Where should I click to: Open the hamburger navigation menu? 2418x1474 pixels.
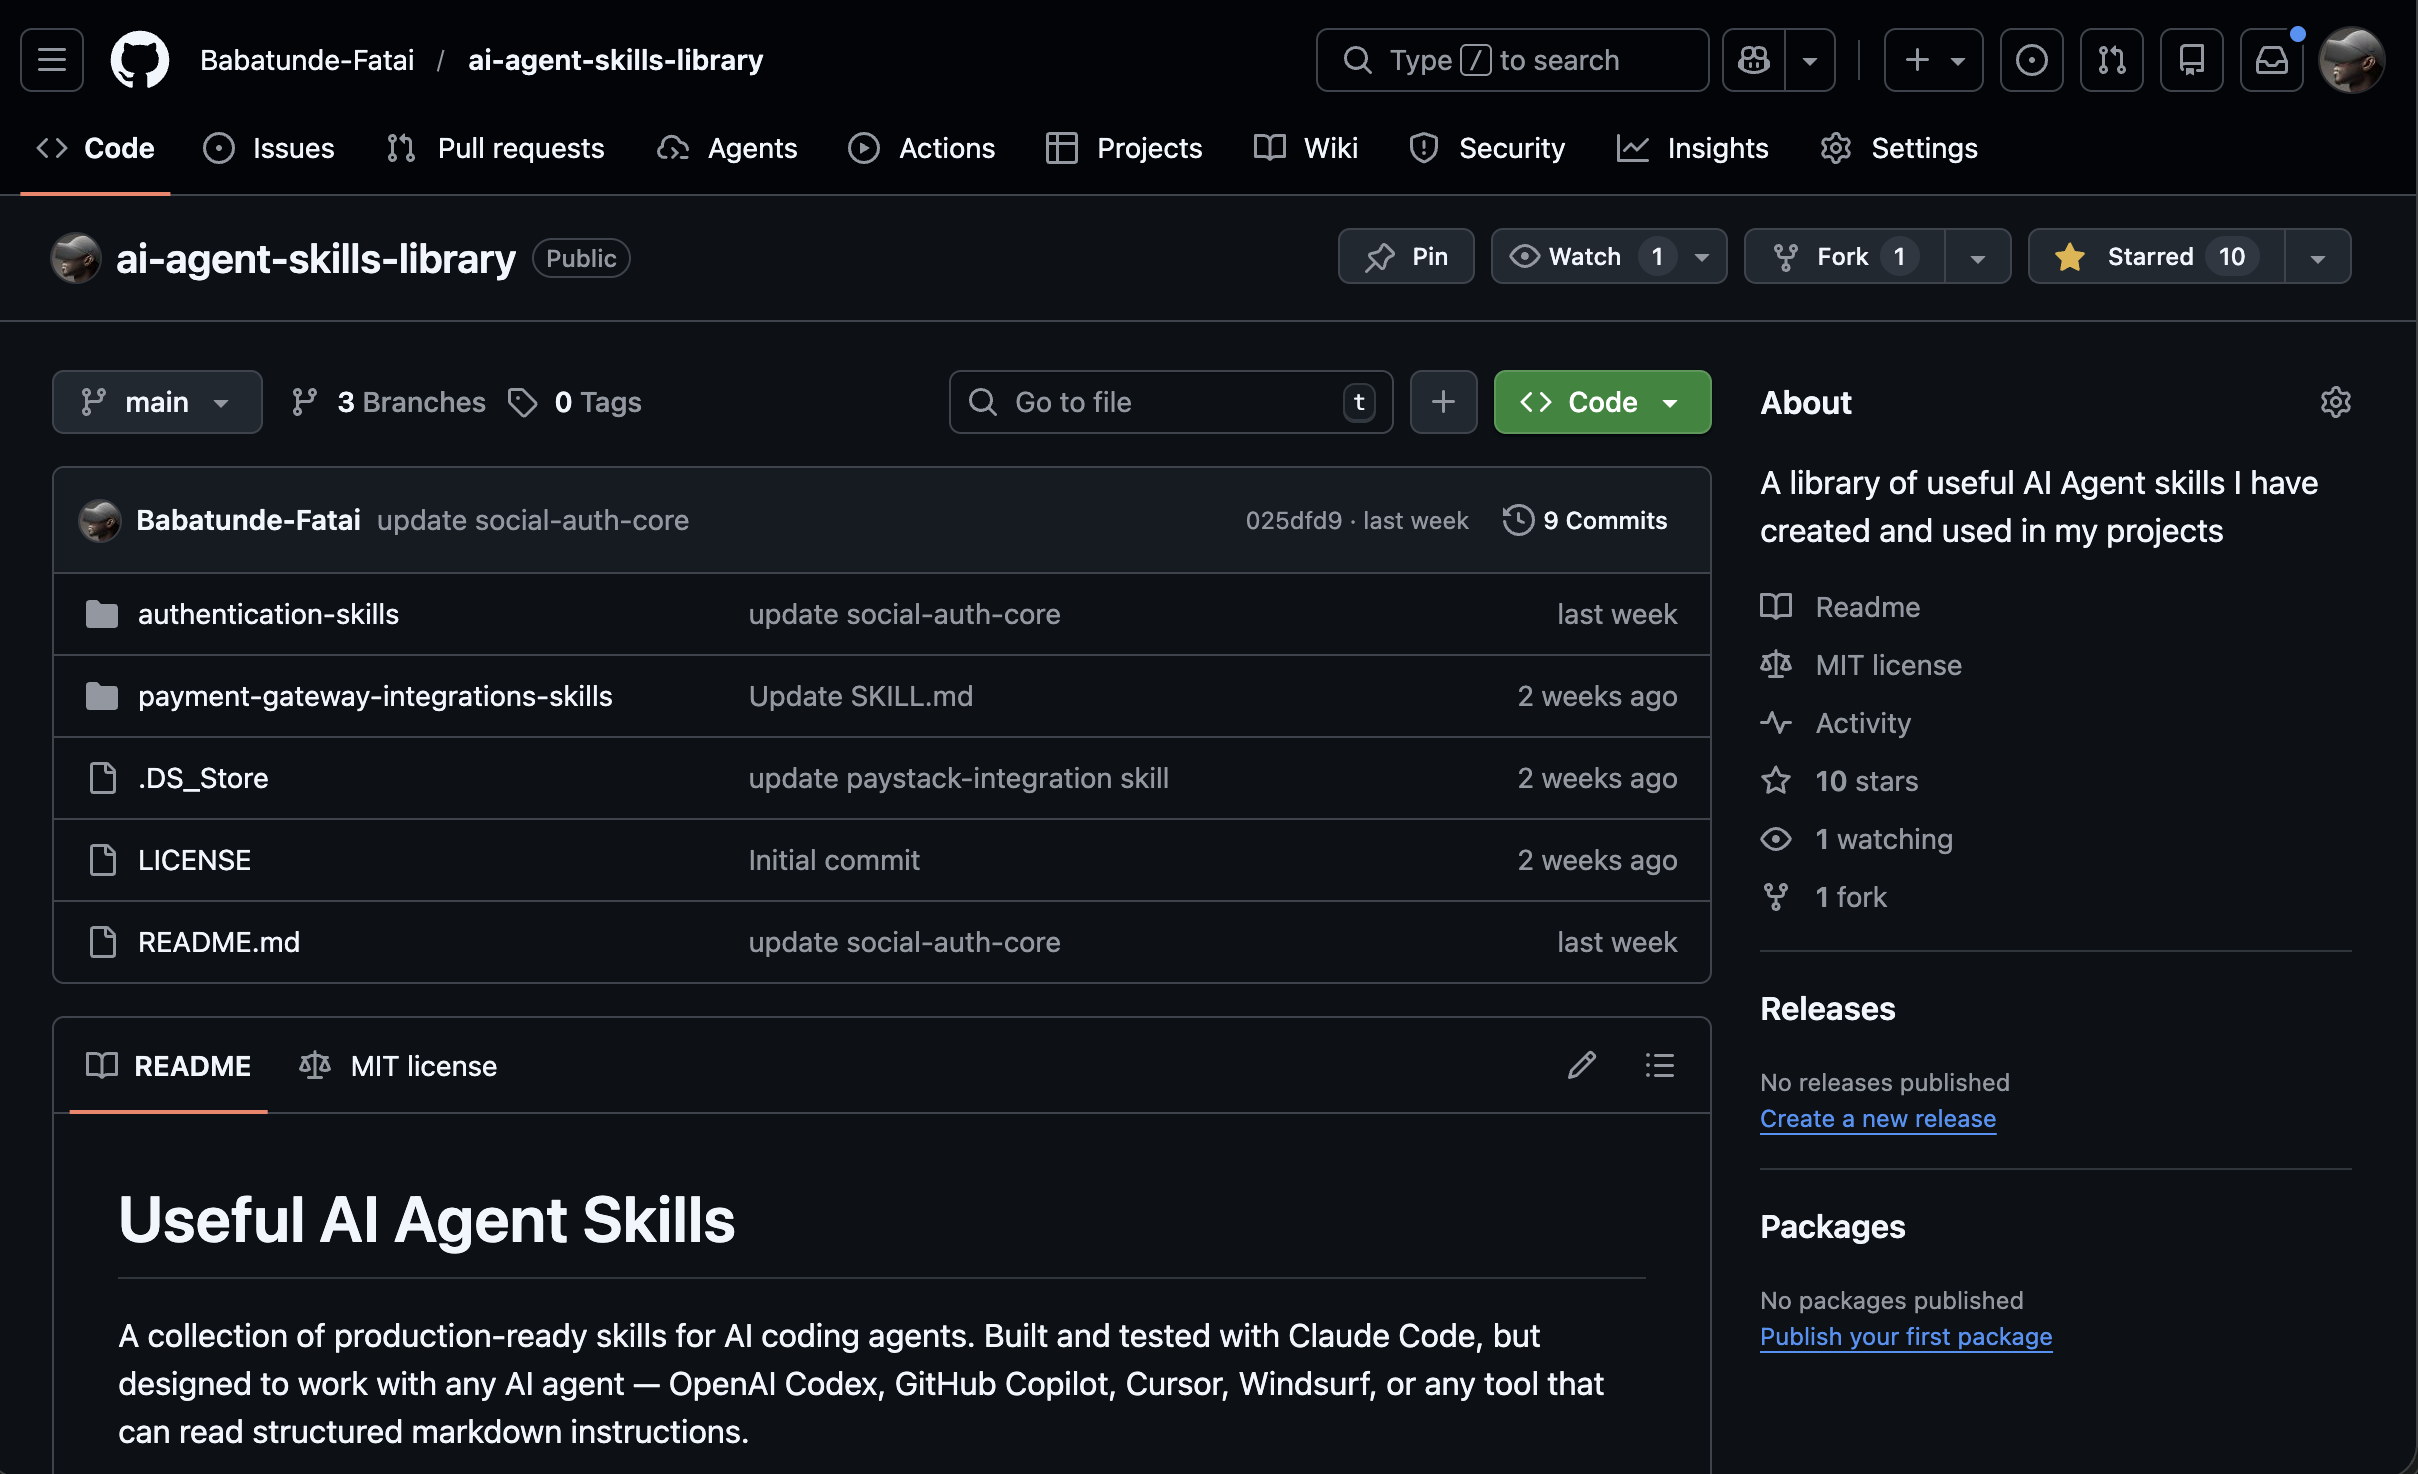[52, 60]
